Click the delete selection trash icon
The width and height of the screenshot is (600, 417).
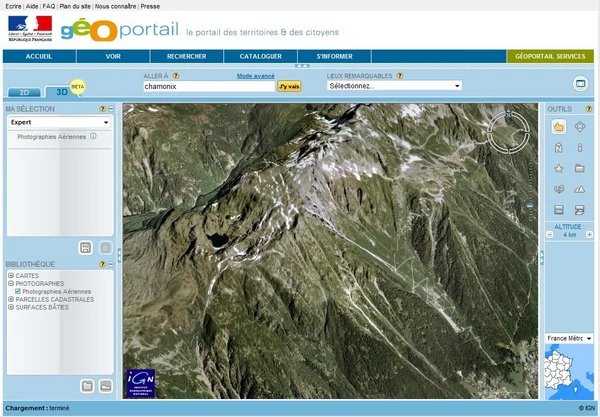coord(106,248)
